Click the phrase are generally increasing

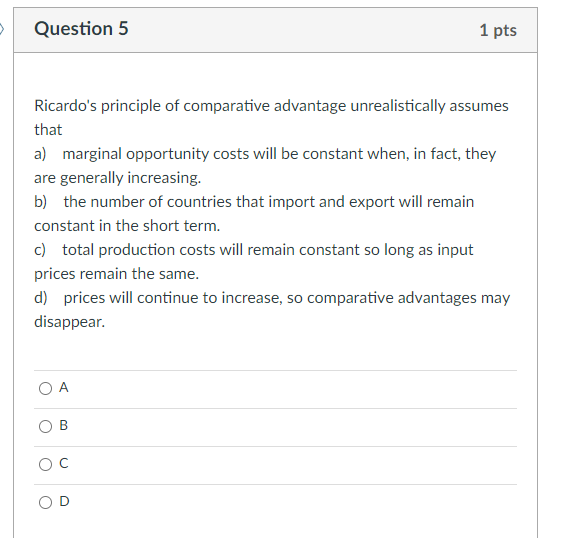coord(118,178)
